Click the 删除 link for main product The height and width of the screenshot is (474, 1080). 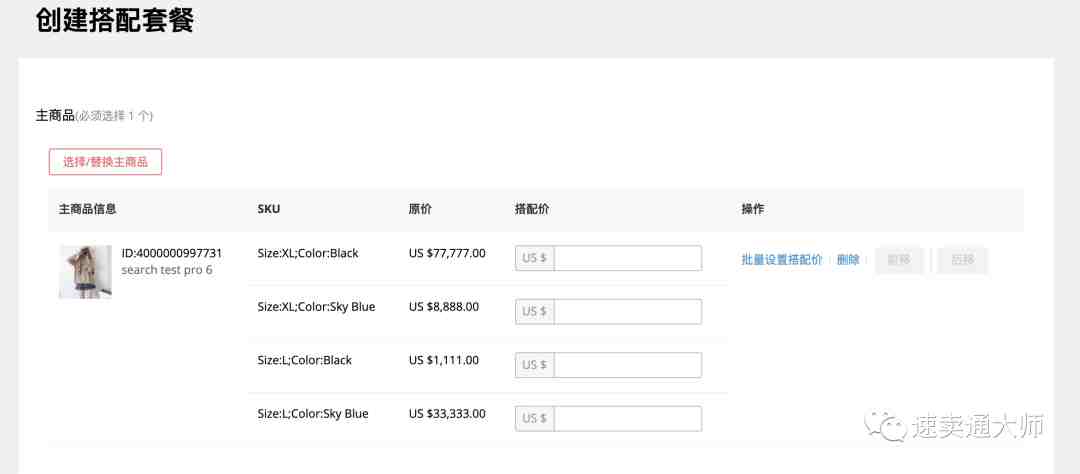coord(848,260)
